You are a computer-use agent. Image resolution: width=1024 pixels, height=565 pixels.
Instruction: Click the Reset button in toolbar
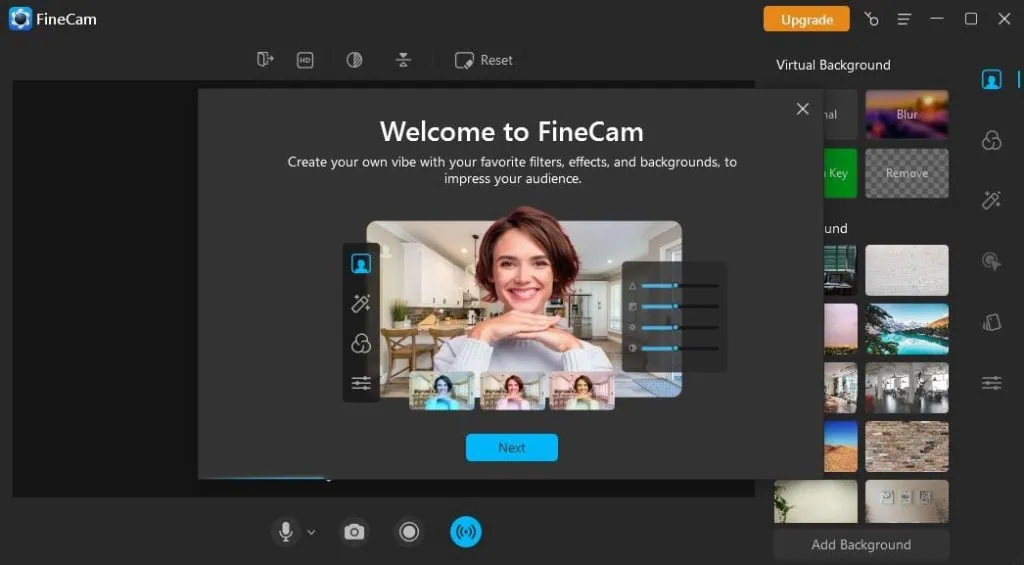pyautogui.click(x=483, y=60)
